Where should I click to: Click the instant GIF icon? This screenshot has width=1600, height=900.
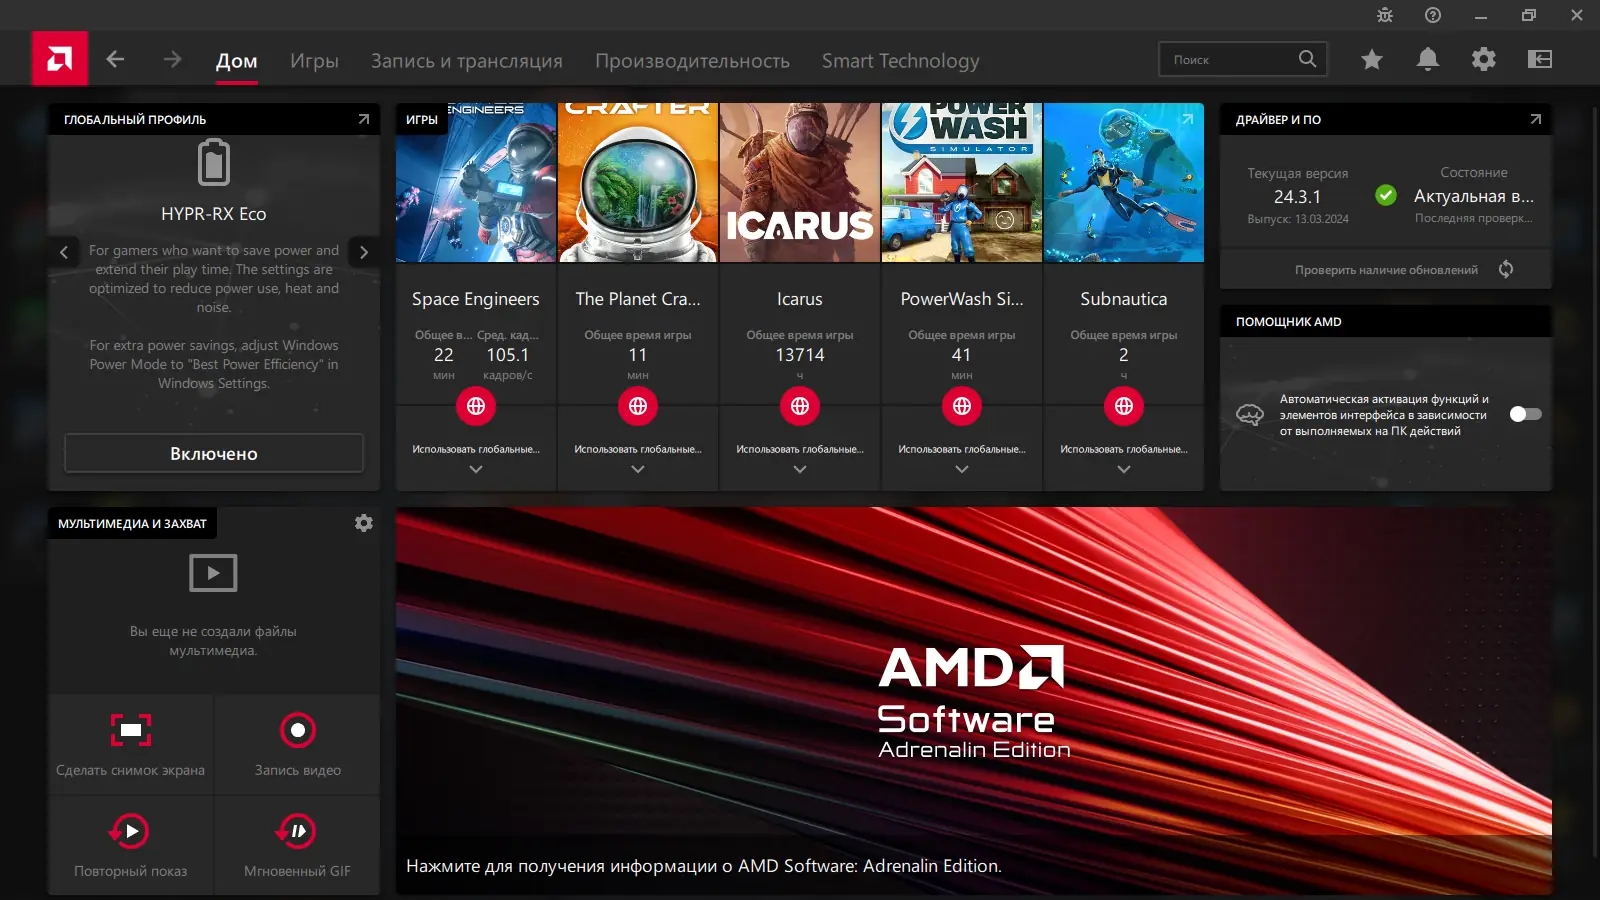[297, 831]
